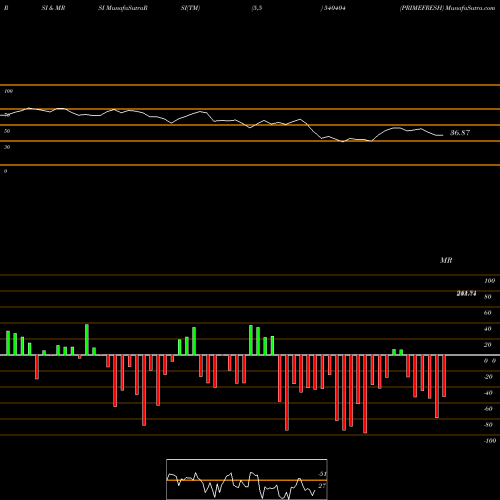This screenshot has width=500, height=500.
Task: Click the -80 label on MR axis
Action: 488,425
